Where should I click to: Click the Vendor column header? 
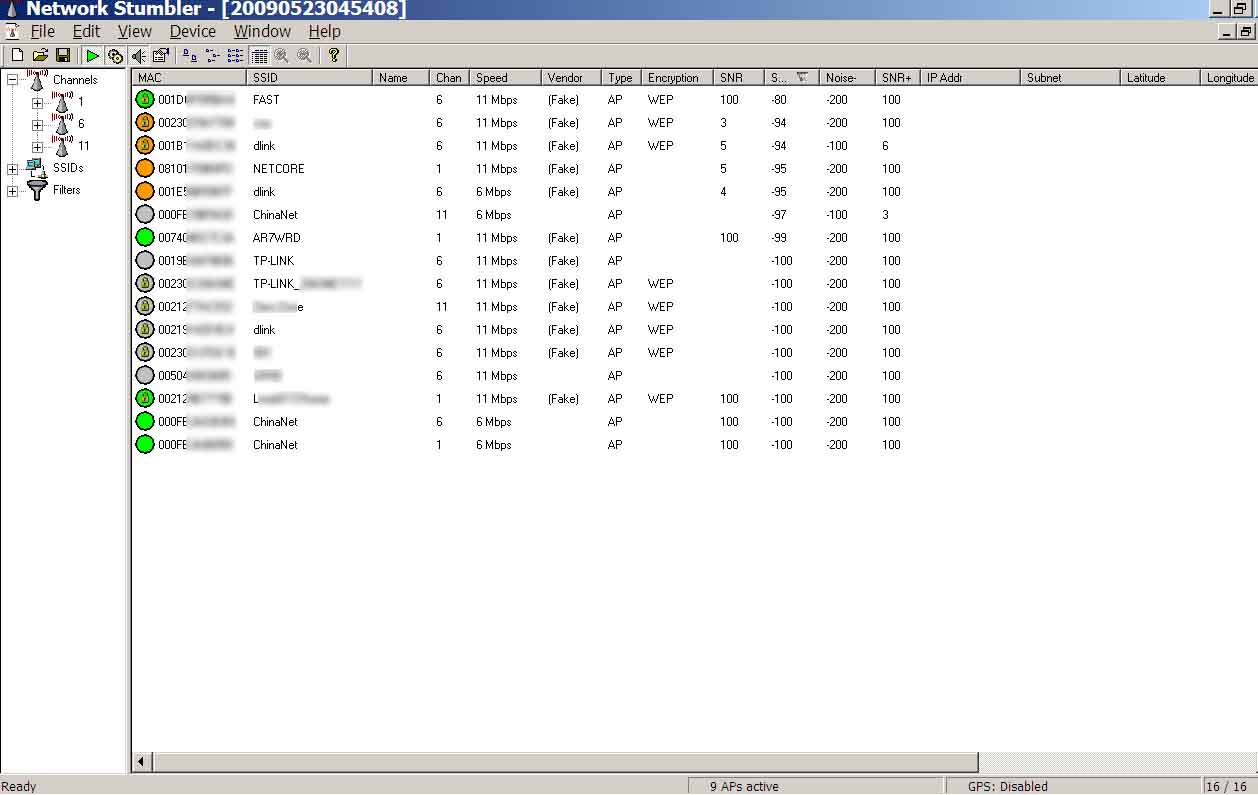pos(571,77)
